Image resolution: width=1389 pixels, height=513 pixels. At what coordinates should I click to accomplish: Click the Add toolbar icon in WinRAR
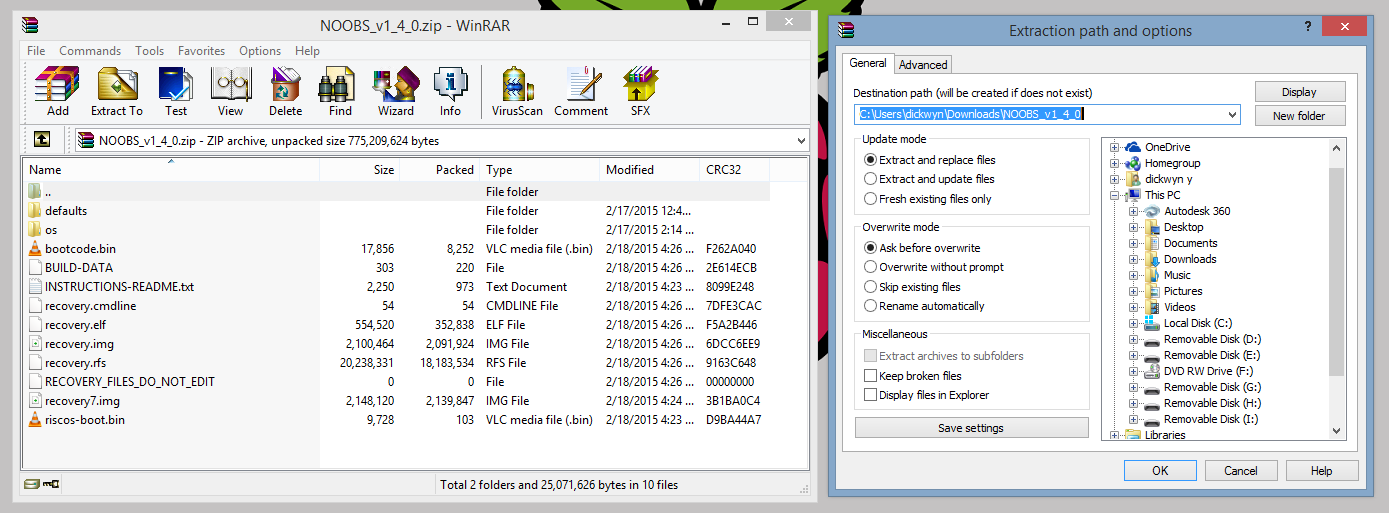click(58, 85)
